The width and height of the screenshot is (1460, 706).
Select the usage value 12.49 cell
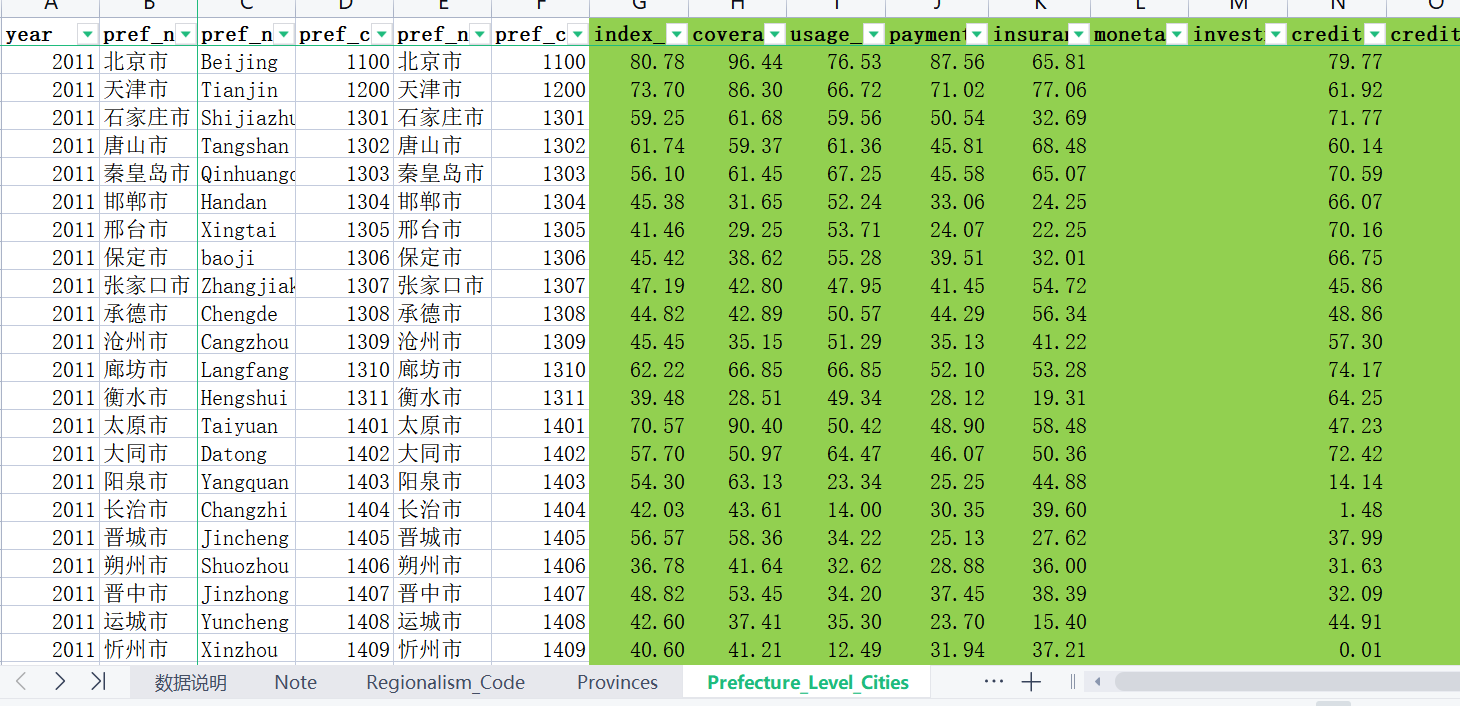tap(836, 650)
